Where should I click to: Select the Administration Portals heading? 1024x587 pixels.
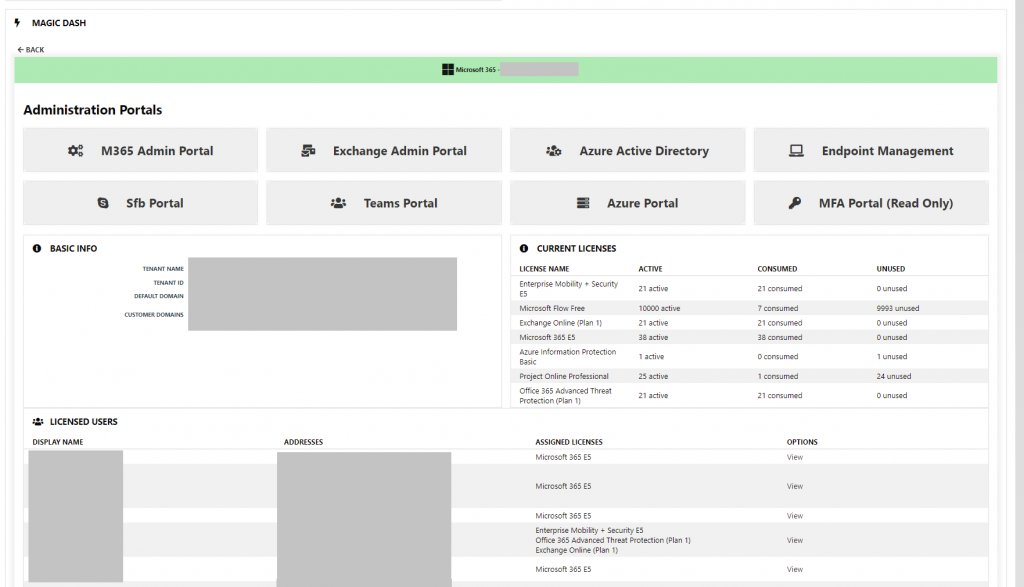pyautogui.click(x=93, y=110)
